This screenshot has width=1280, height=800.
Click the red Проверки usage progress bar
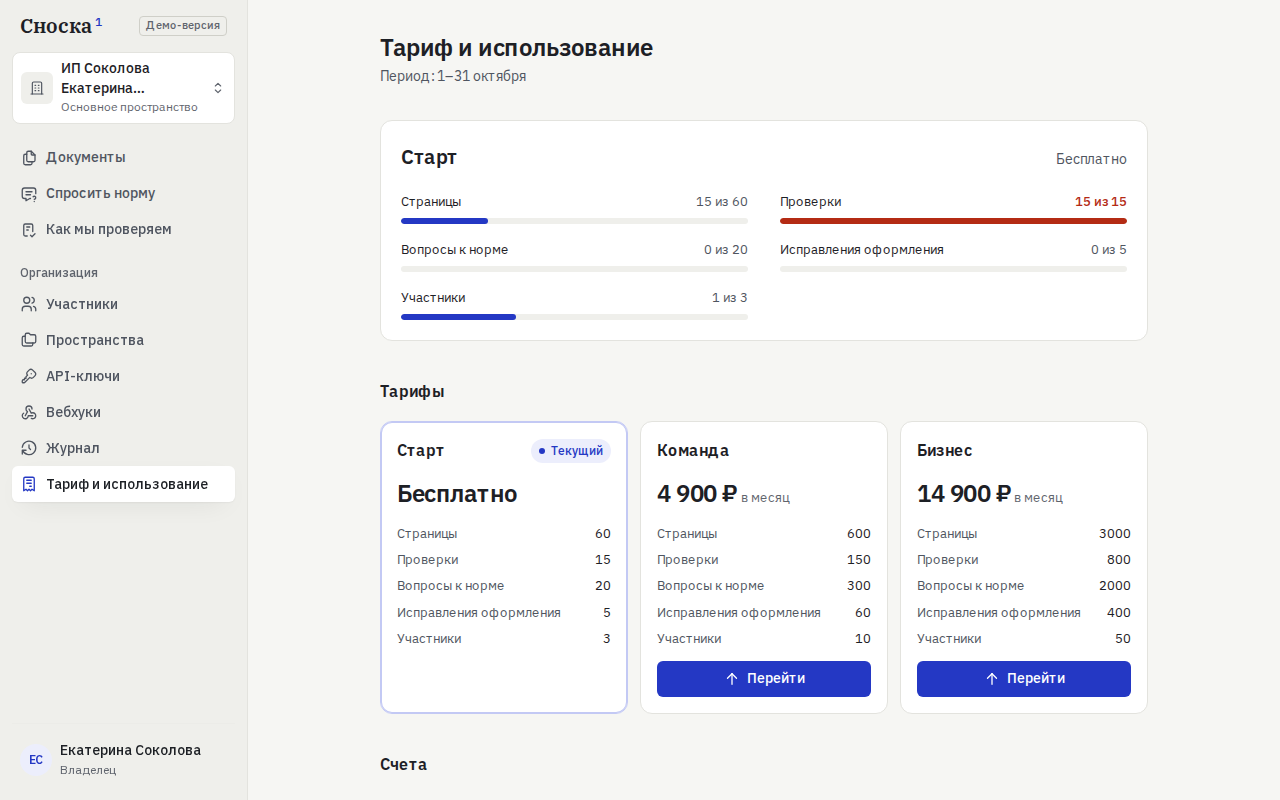click(953, 221)
